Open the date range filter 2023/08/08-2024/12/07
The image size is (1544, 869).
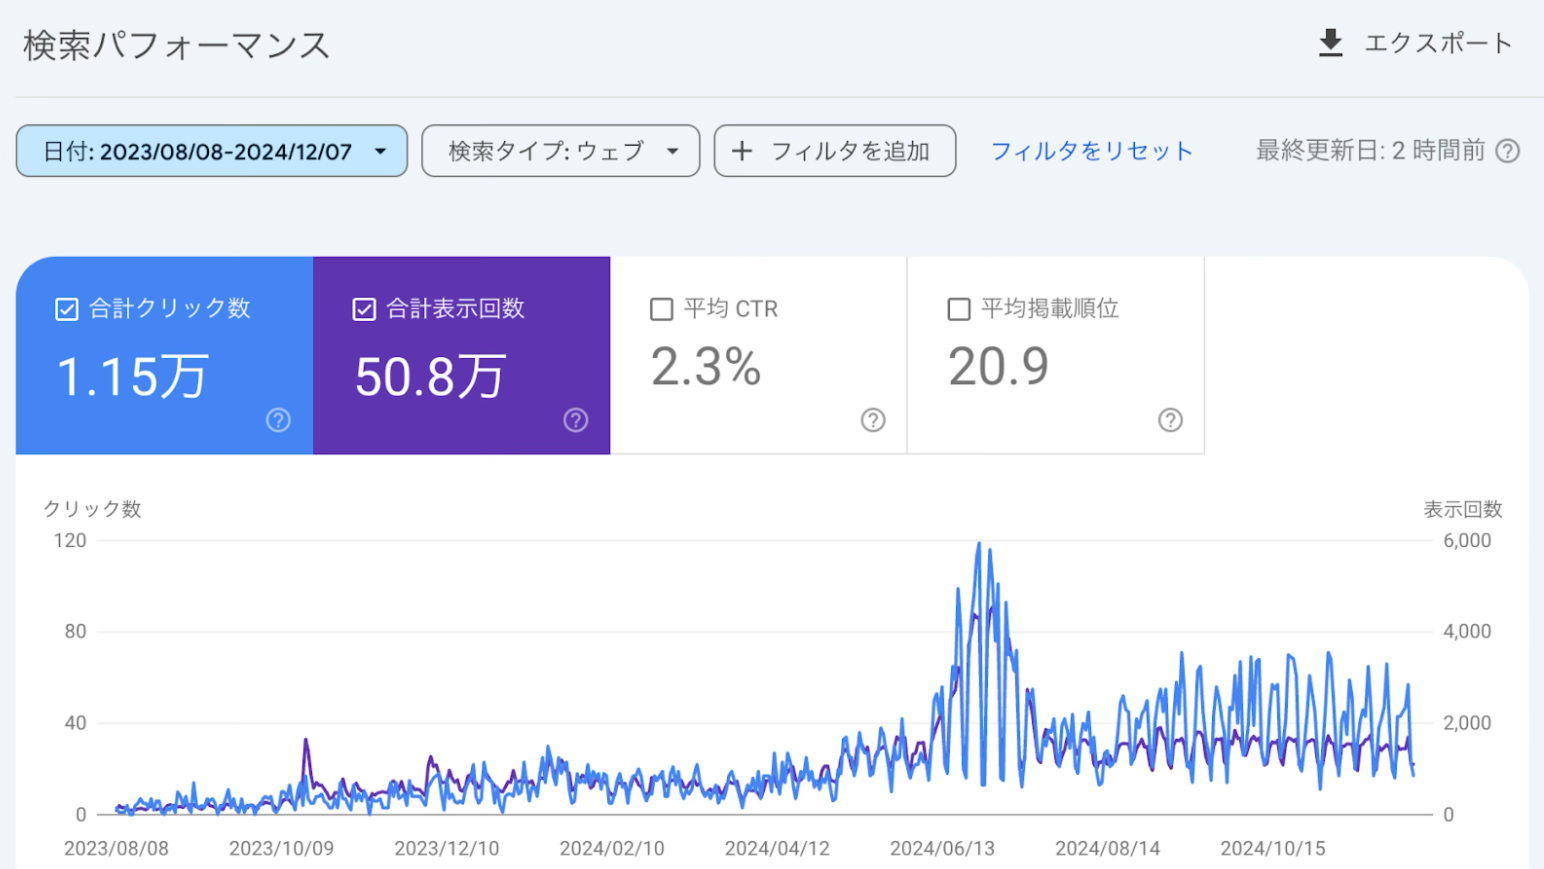pos(212,151)
